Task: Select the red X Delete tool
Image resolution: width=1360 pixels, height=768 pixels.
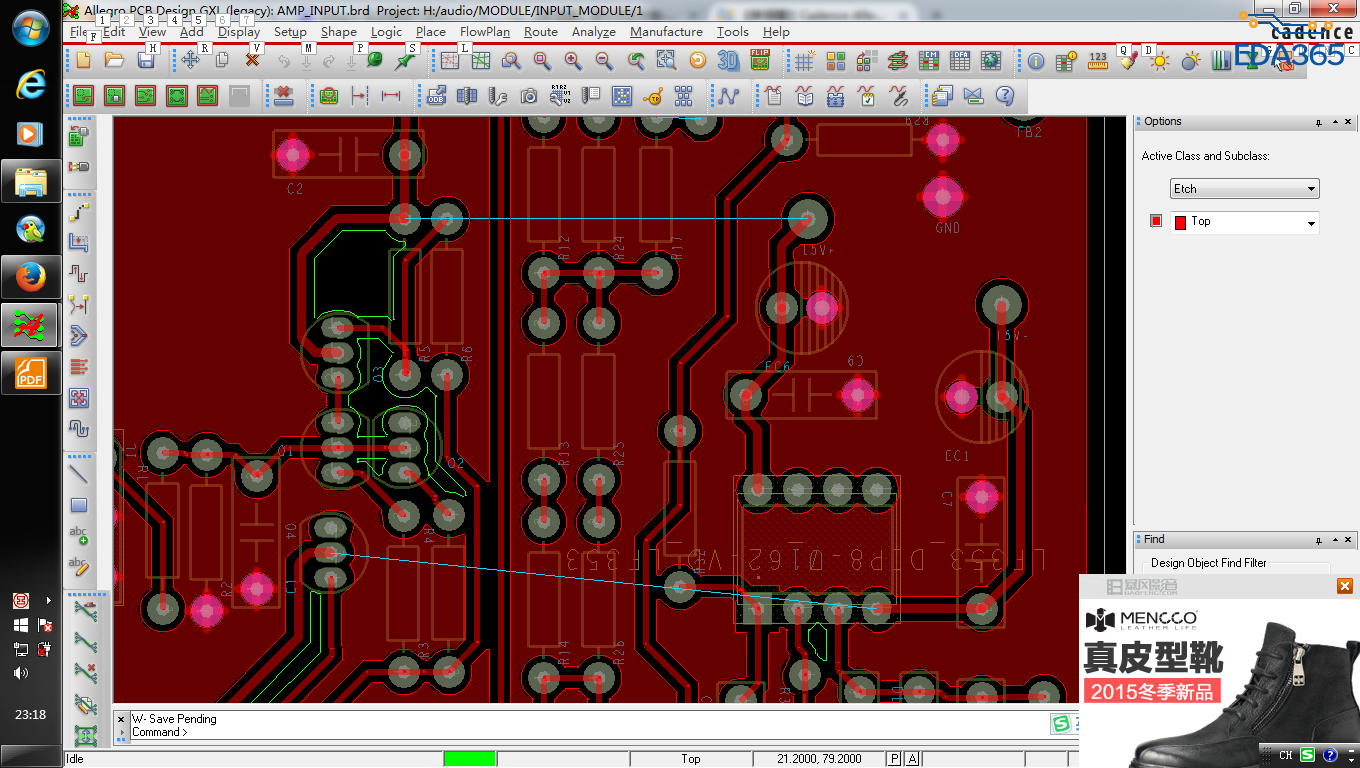Action: coord(252,61)
